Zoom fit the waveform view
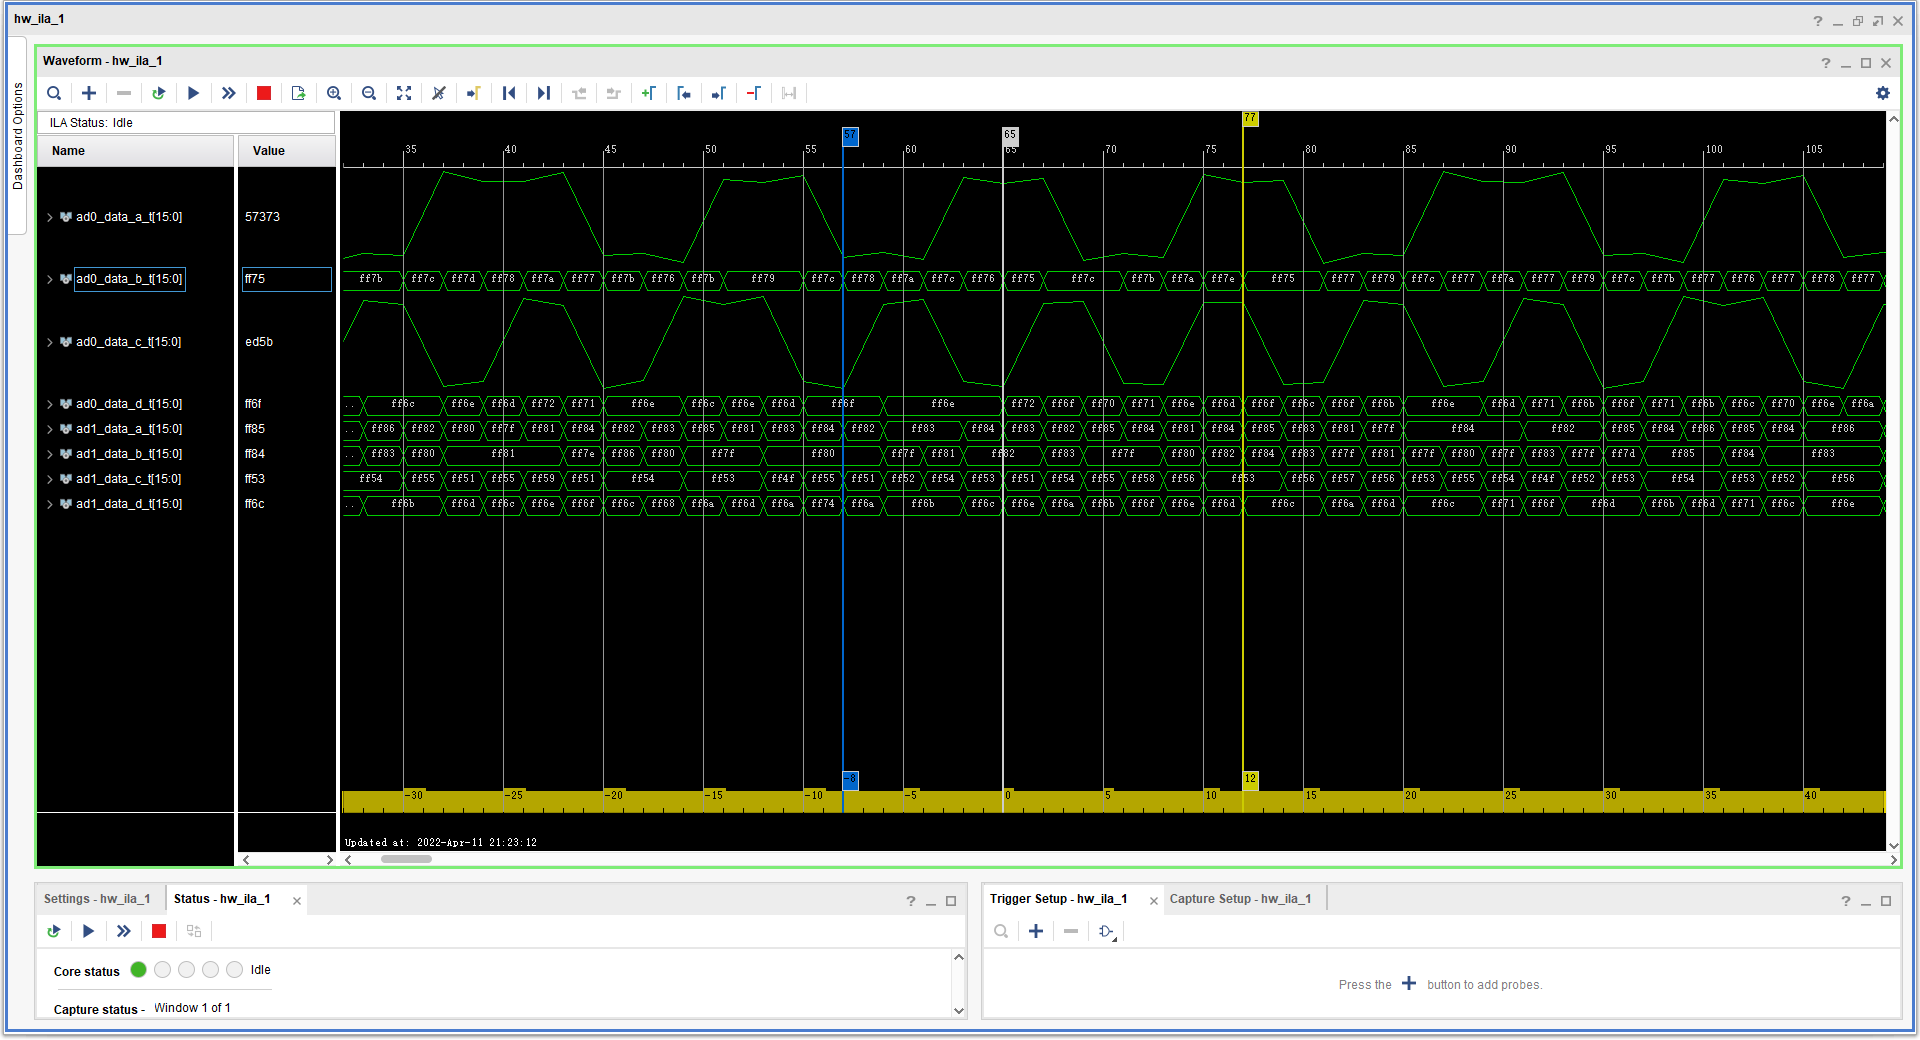The height and width of the screenshot is (1040, 1920). [404, 93]
